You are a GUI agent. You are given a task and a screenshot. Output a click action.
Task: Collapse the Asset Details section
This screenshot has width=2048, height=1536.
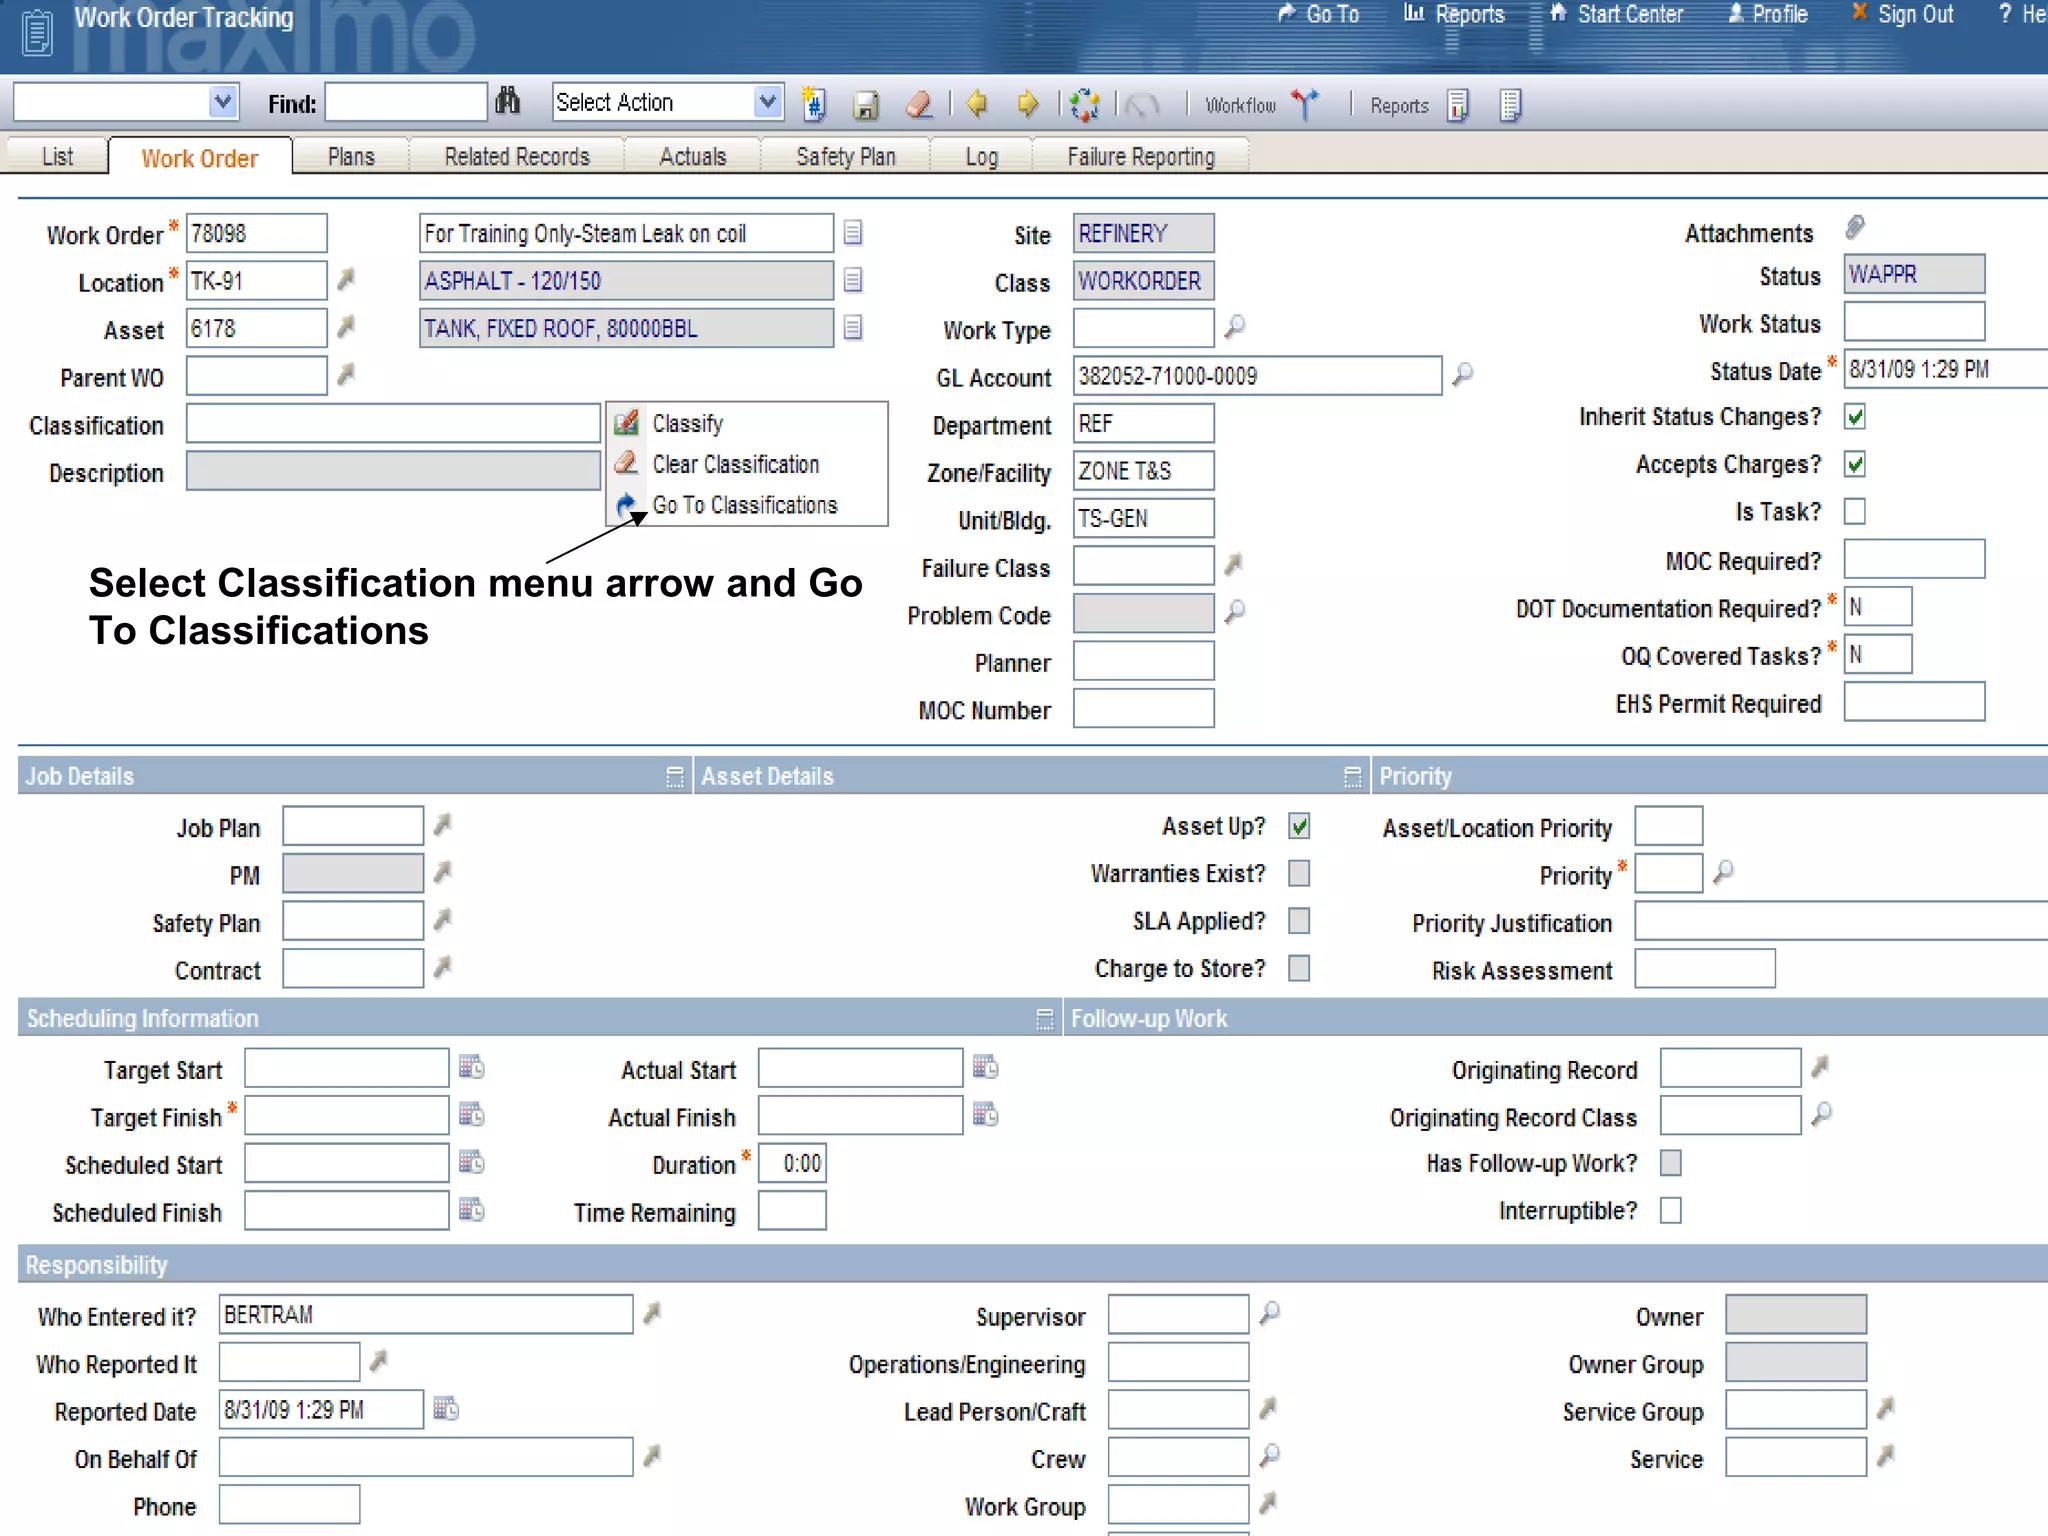(1353, 776)
